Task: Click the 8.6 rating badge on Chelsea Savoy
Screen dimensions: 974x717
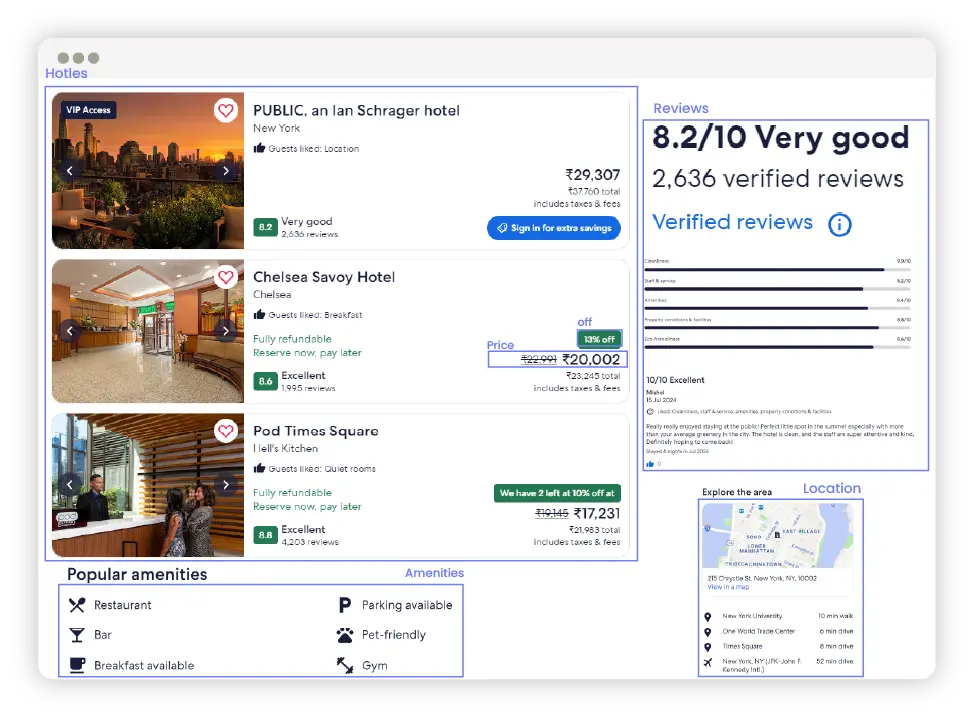Action: coord(265,381)
